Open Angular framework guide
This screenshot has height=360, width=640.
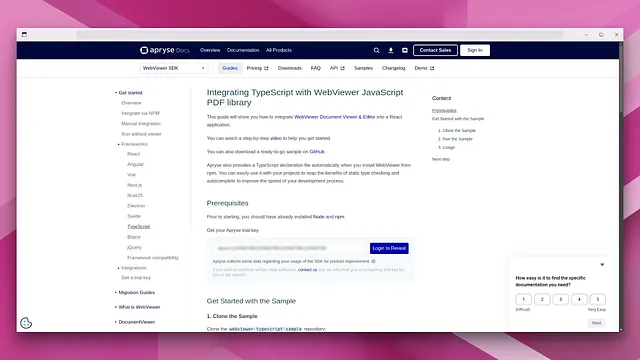tap(135, 164)
